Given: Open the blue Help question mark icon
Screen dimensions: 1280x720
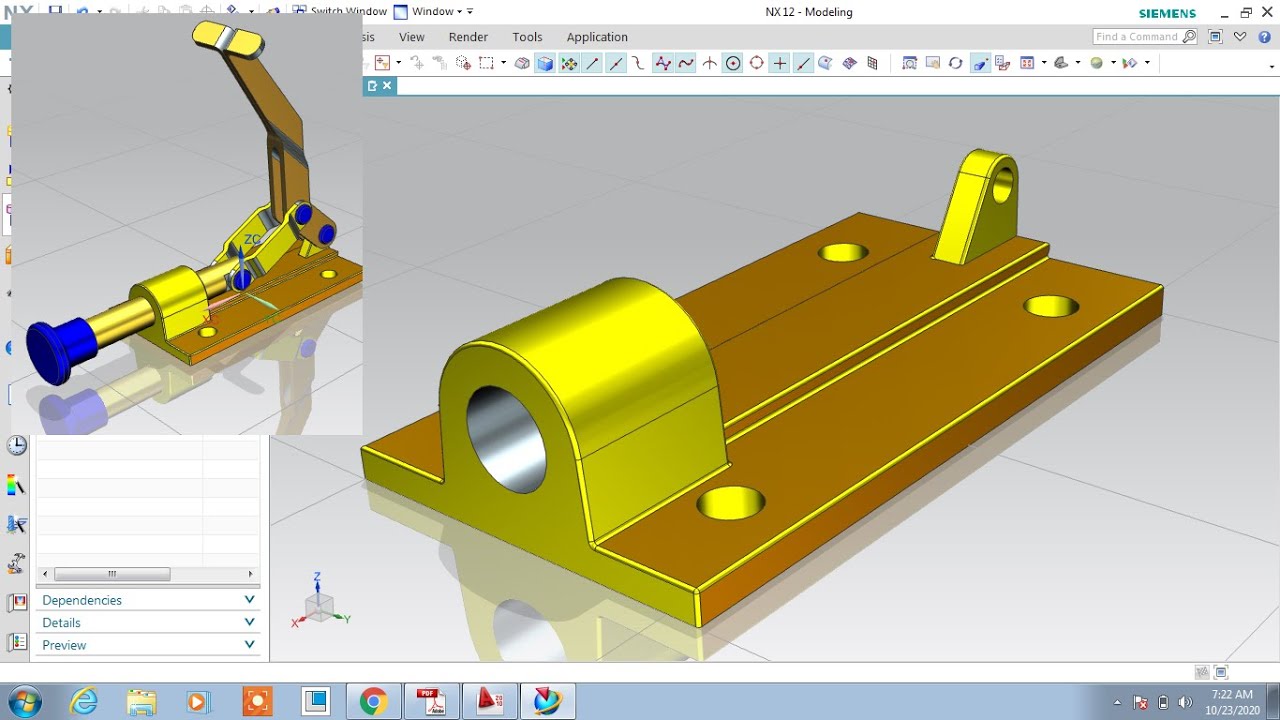Looking at the screenshot, I should (x=1264, y=37).
